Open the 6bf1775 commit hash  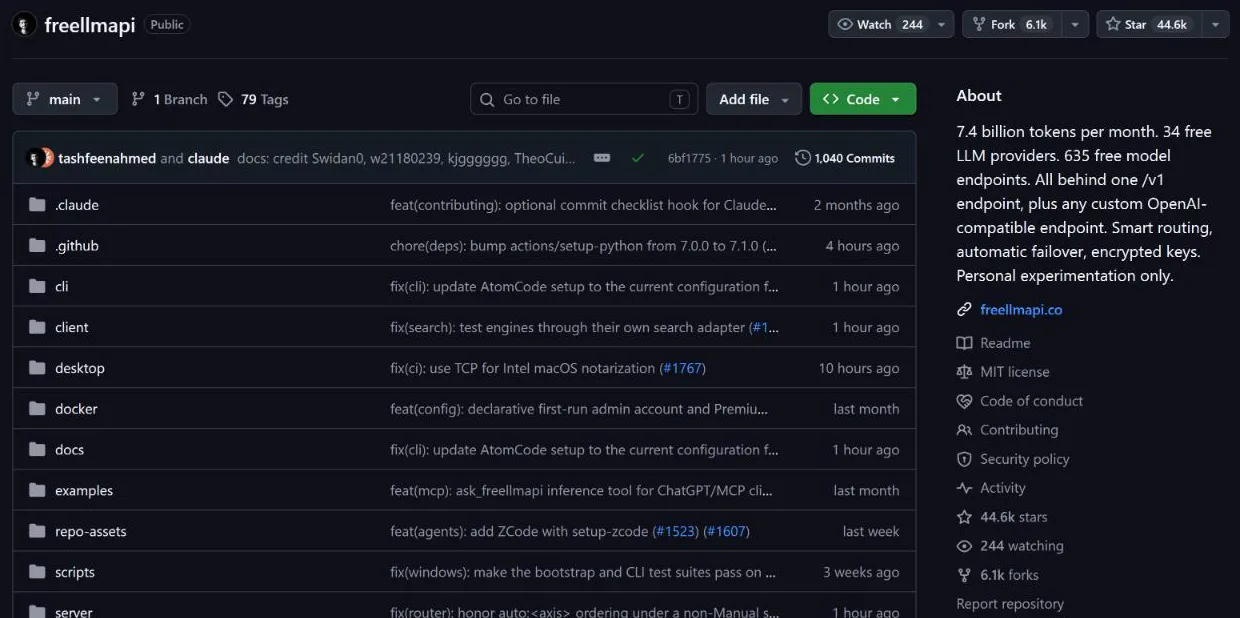tap(689, 158)
